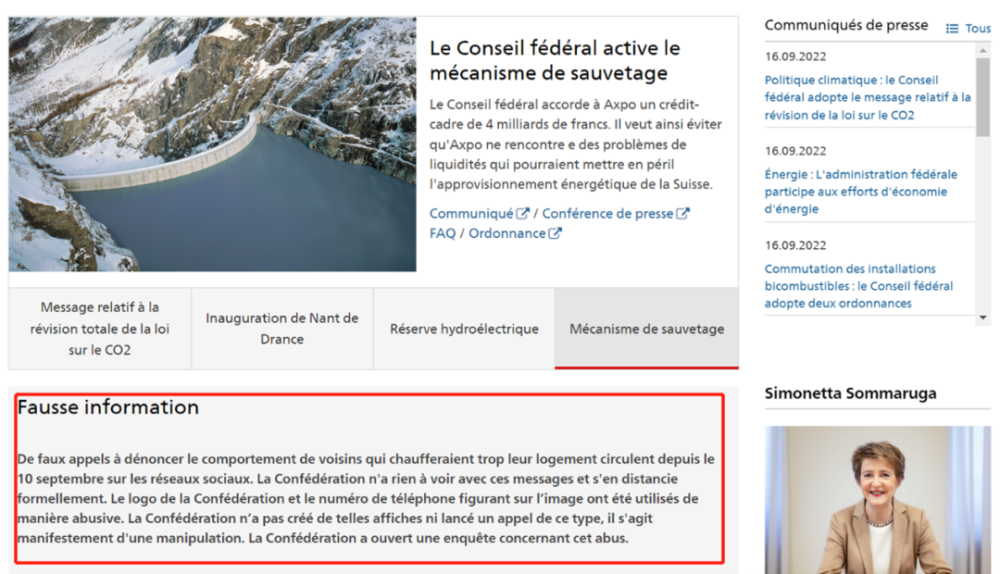The width and height of the screenshot is (1000, 574).
Task: Click the Simonetta Sommaruga heading
Action: pyautogui.click(x=850, y=393)
